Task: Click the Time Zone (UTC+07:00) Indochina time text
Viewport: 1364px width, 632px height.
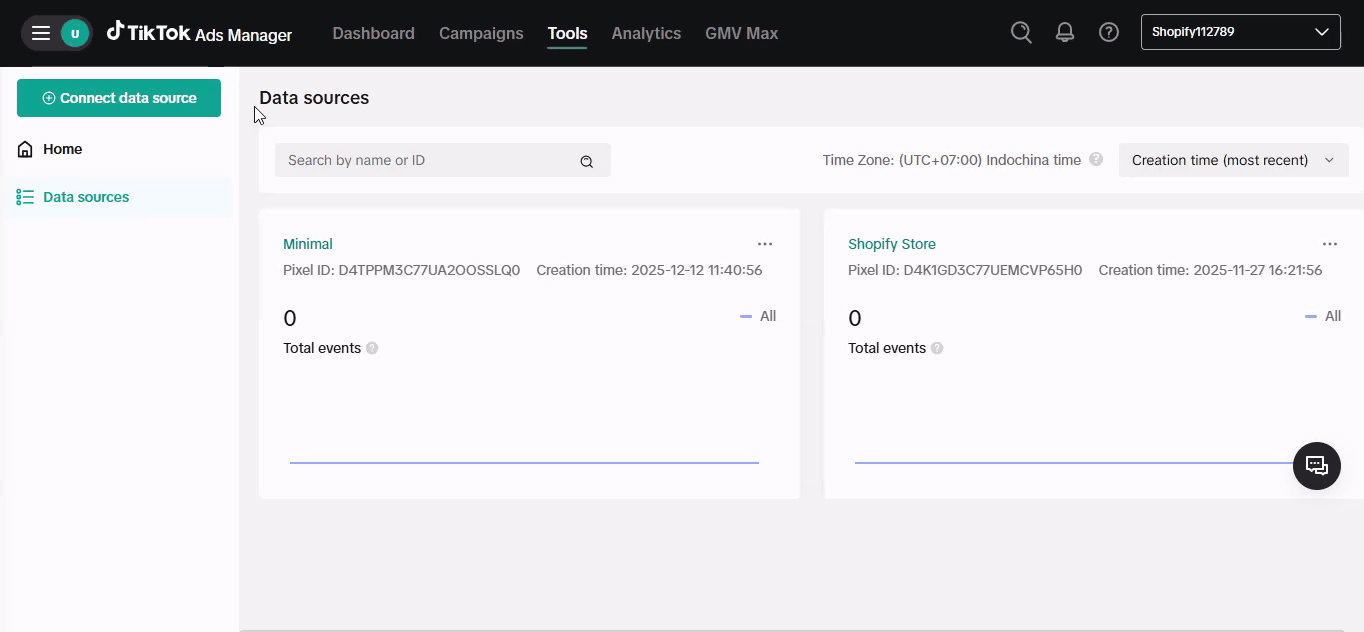Action: 952,160
